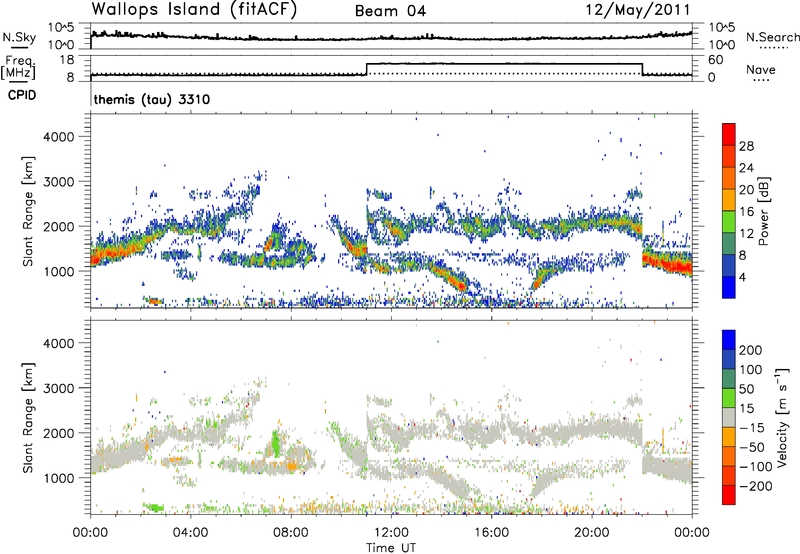Select the "N.Search" legend label
This screenshot has height=554, width=800.
point(772,37)
